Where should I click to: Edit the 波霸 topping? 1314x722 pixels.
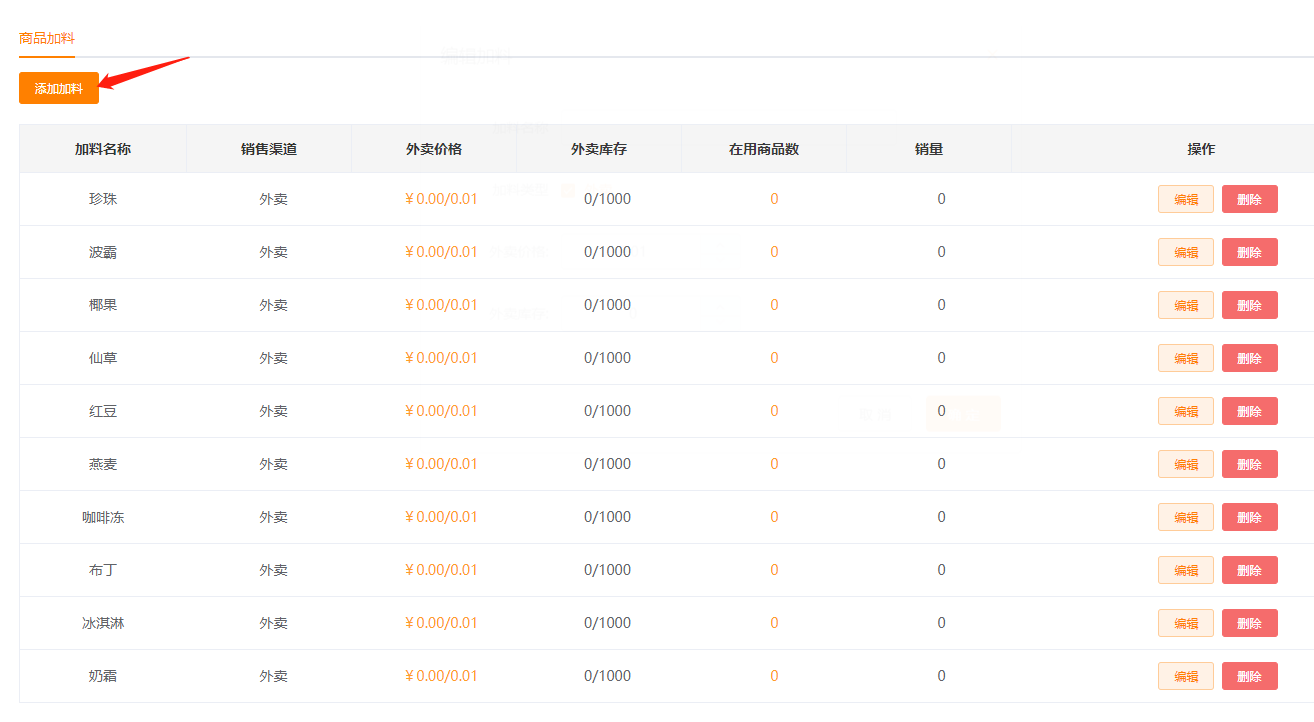coord(1185,252)
